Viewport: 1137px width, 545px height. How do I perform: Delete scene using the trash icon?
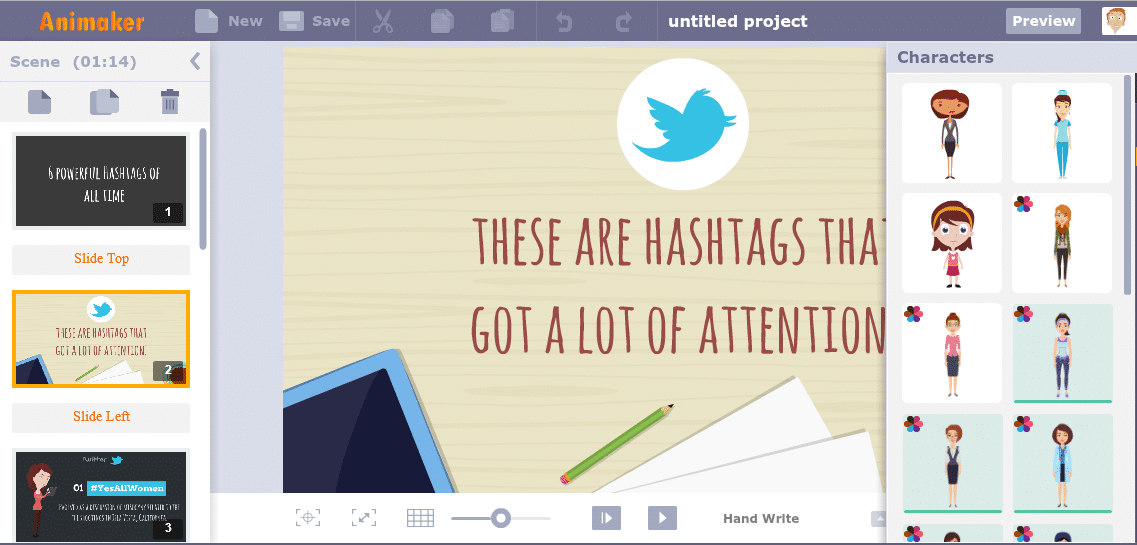pos(170,102)
